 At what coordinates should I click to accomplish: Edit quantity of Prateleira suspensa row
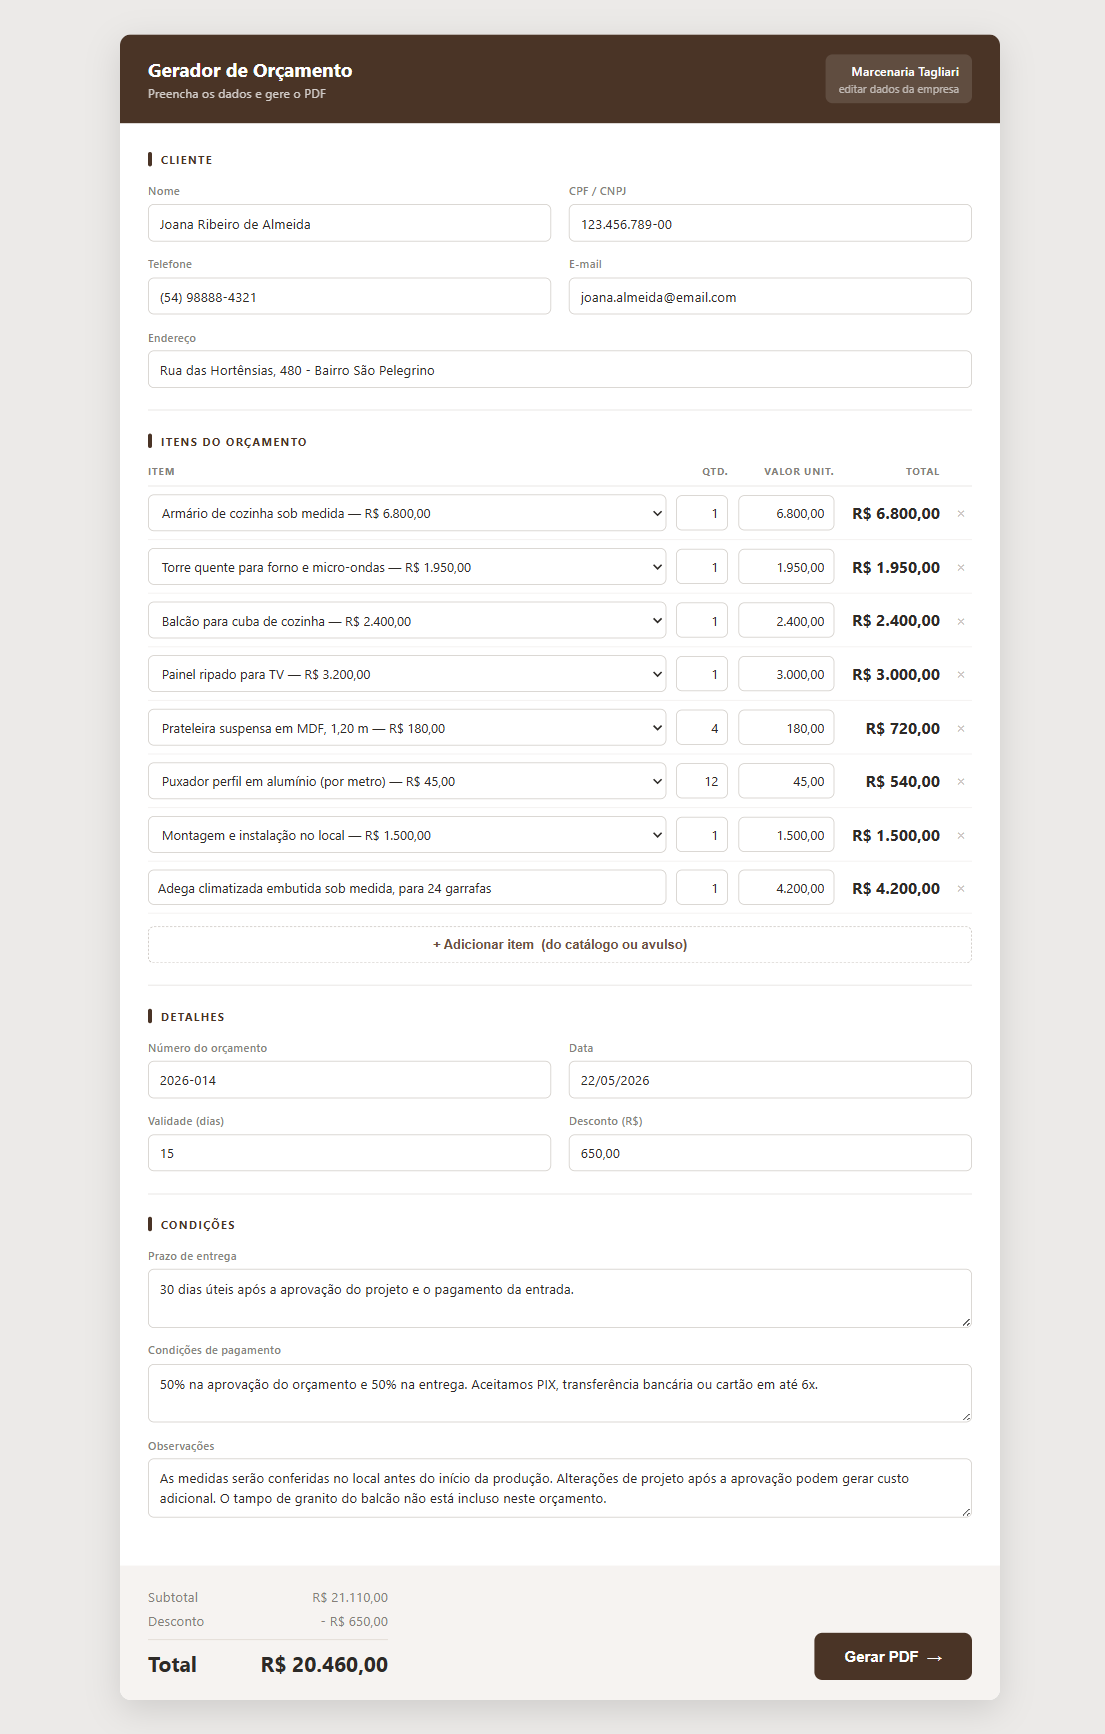pos(702,728)
